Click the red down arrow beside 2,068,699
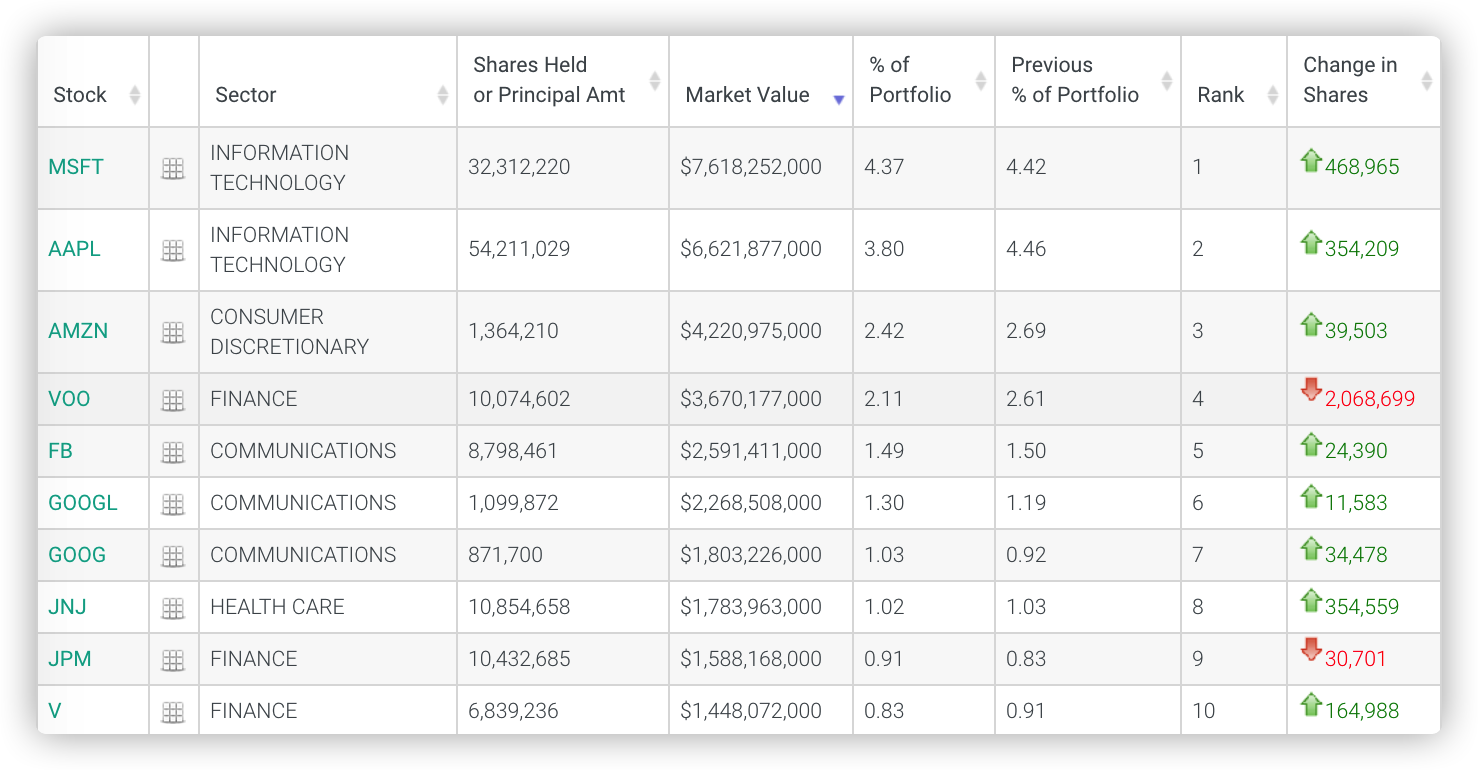Image resolution: width=1478 pixels, height=770 pixels. tap(1311, 390)
